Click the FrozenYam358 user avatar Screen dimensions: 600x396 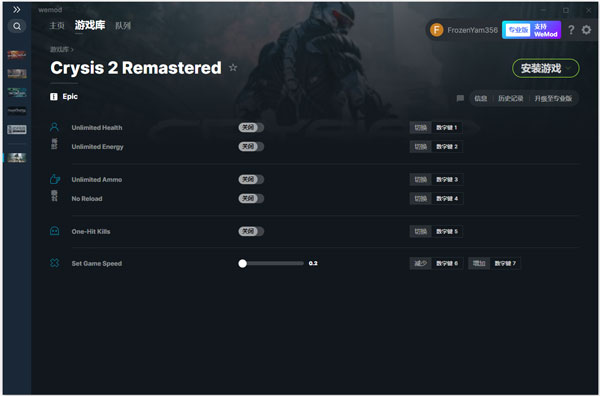pyautogui.click(x=437, y=30)
